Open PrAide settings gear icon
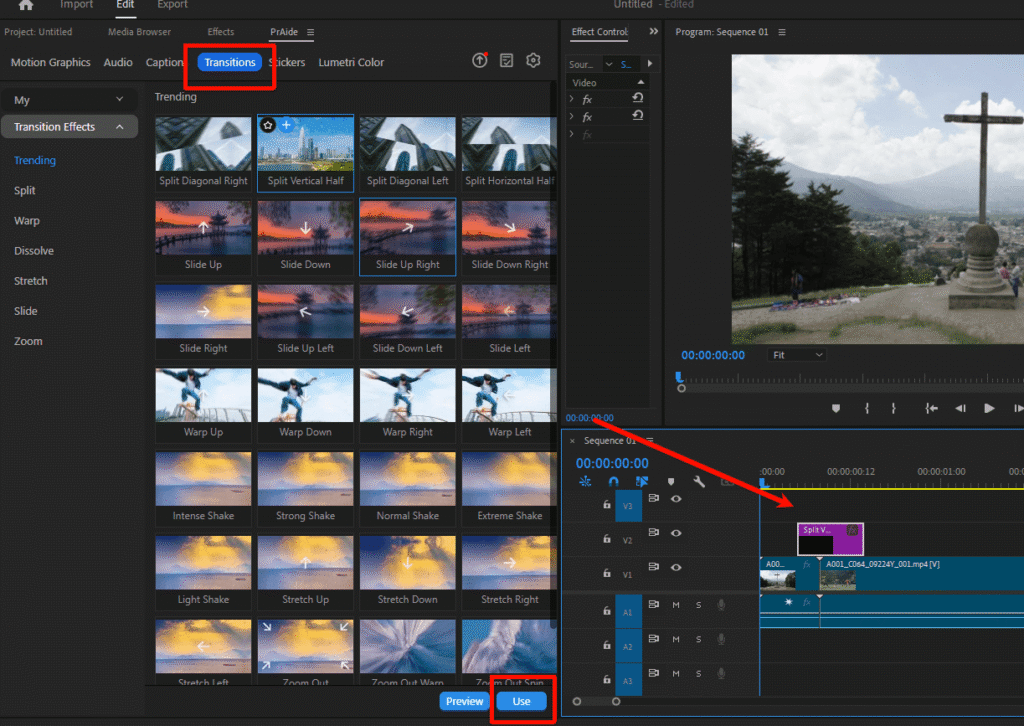 pyautogui.click(x=533, y=61)
